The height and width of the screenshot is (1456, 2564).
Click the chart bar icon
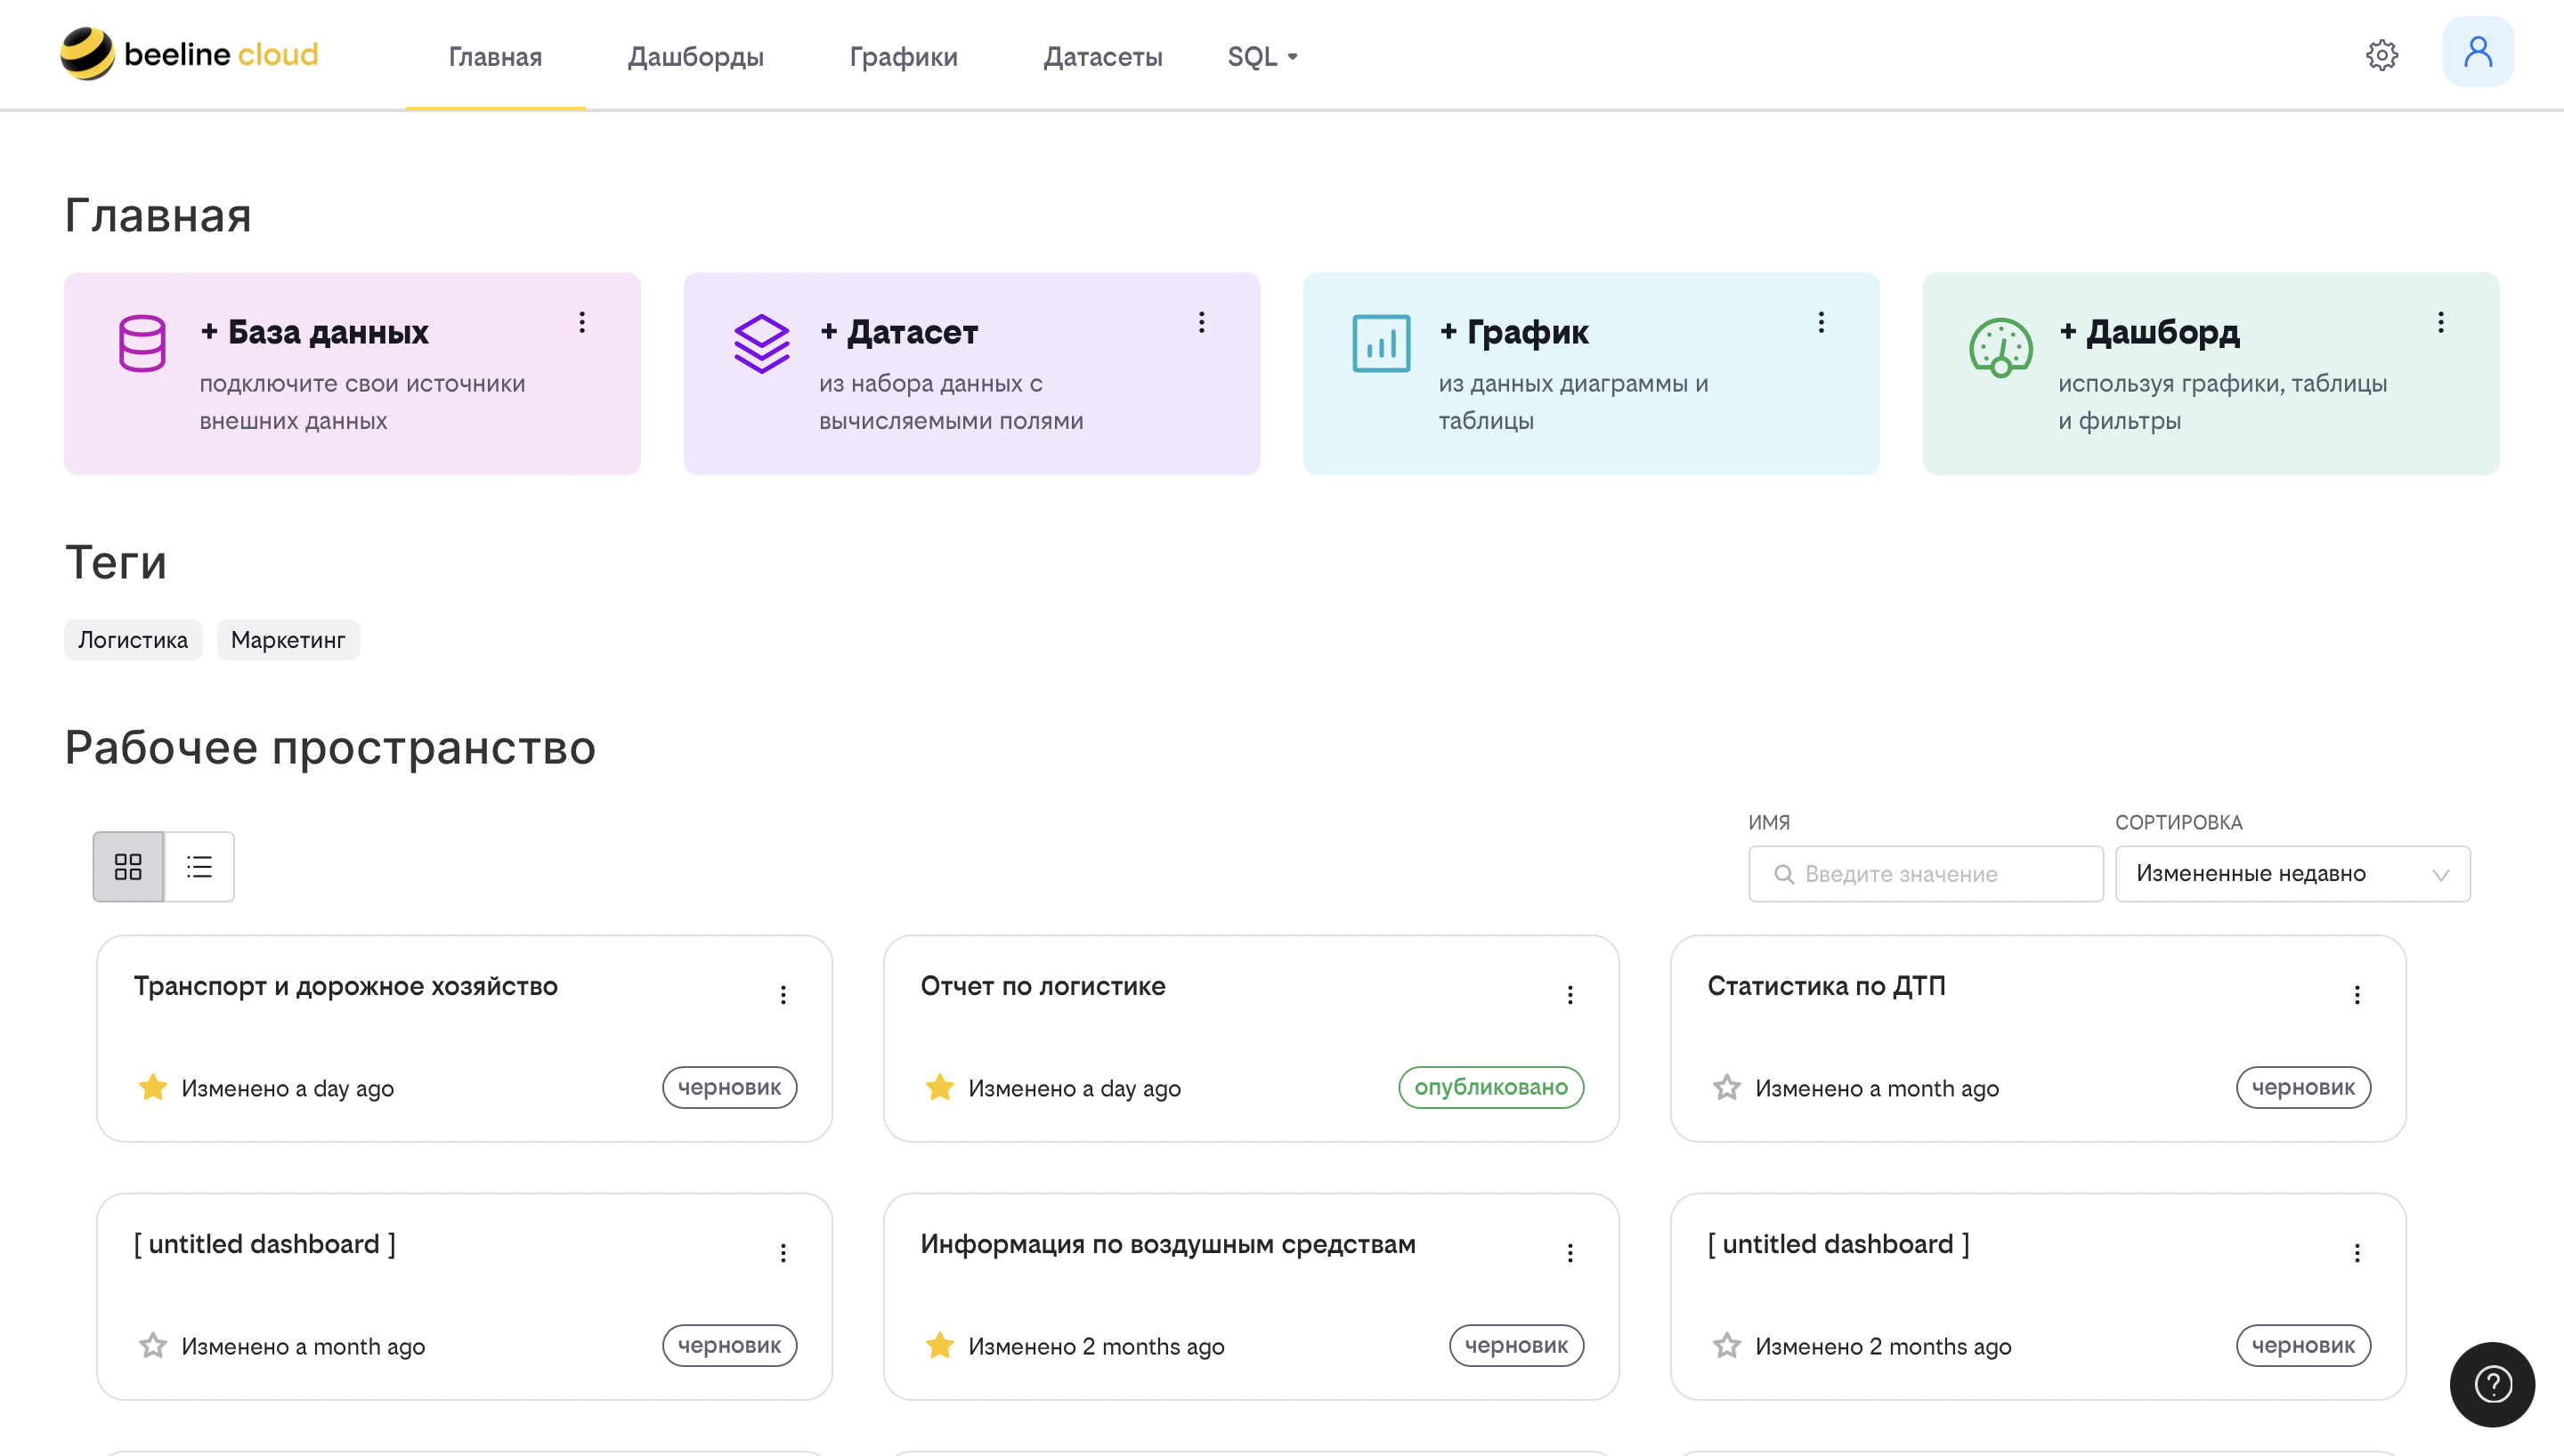pos(1381,343)
